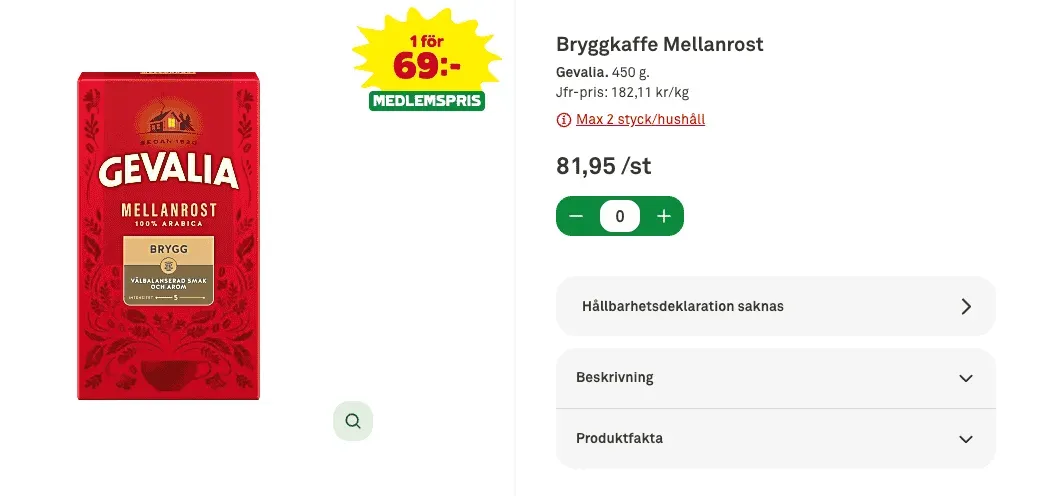
Task: Click the right chevron on Hållbarhetsdeklaration row
Action: pos(965,306)
